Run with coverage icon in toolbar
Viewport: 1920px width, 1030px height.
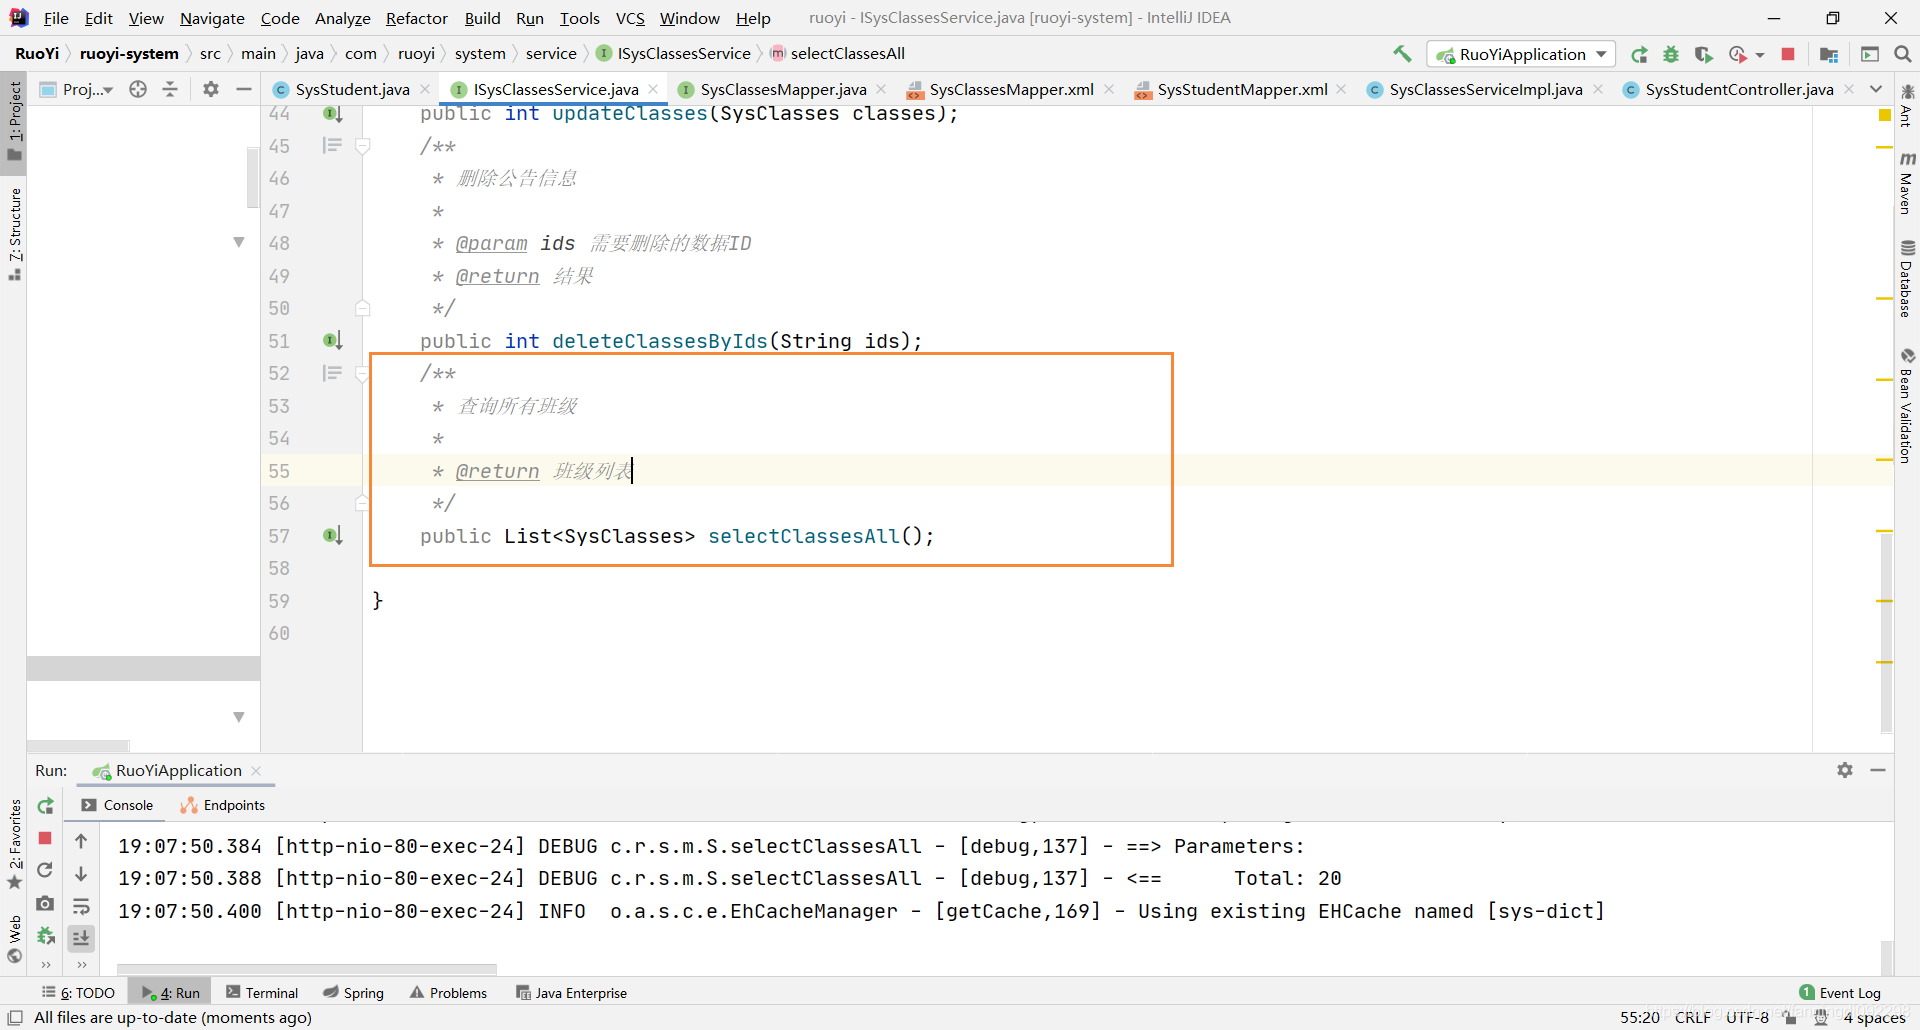(x=1703, y=54)
